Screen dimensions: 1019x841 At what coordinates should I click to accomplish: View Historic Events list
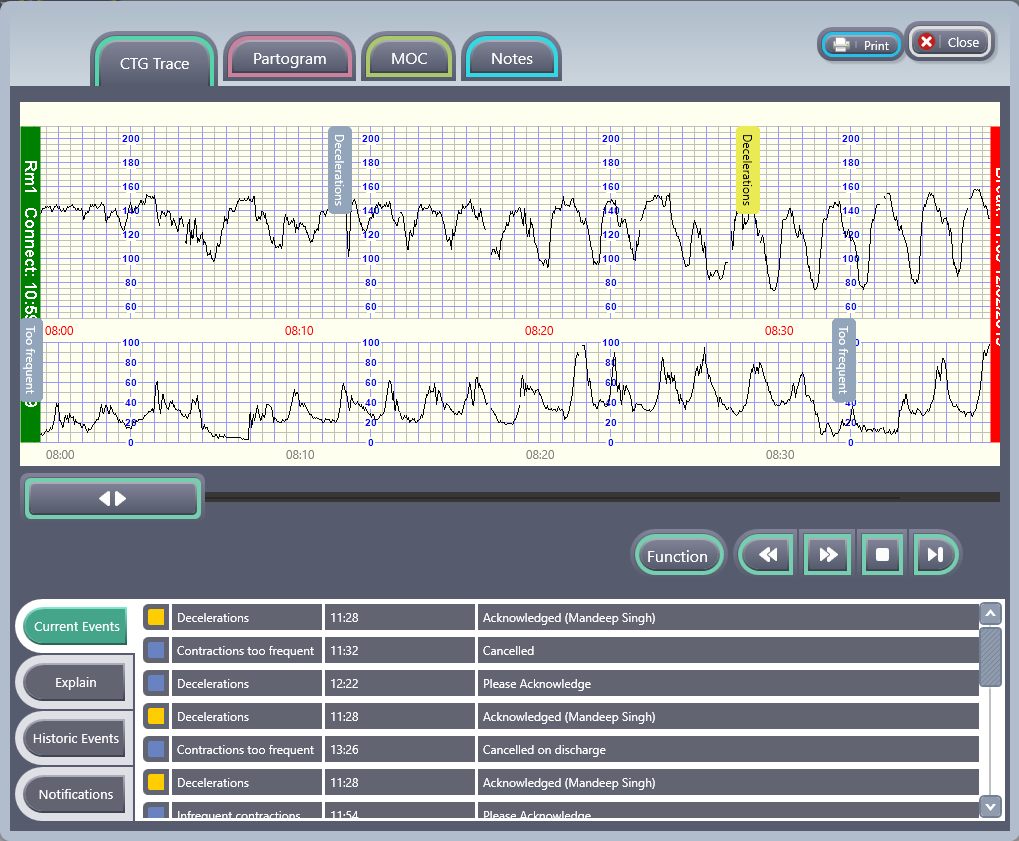76,738
